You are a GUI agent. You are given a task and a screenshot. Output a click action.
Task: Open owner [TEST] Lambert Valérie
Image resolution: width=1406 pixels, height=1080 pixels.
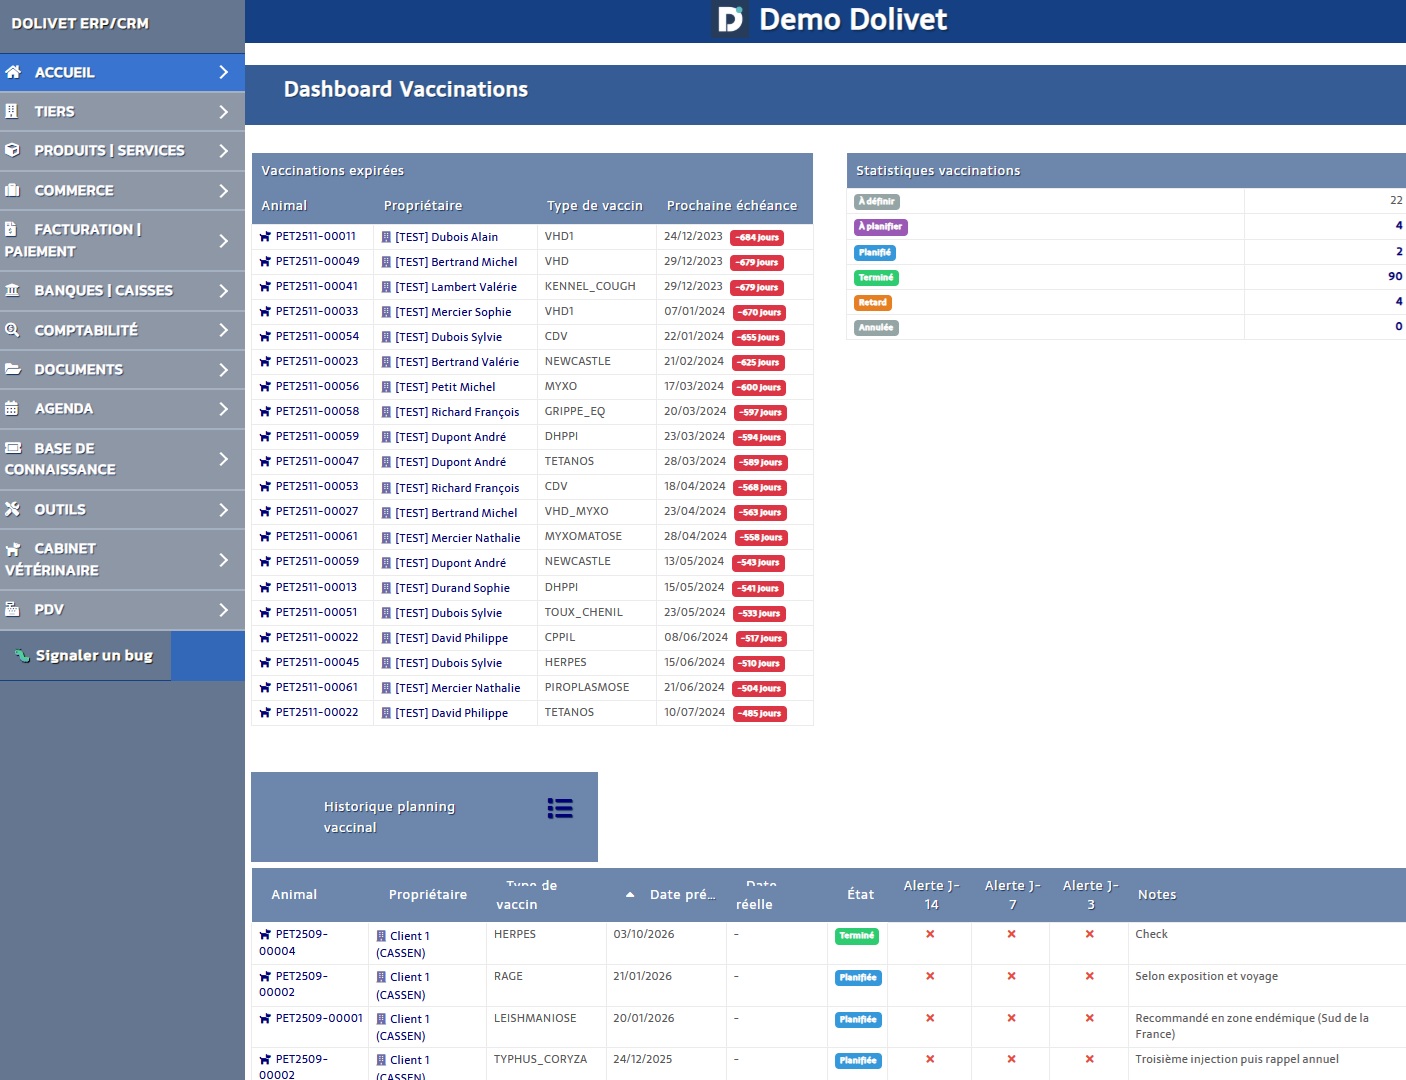click(455, 287)
